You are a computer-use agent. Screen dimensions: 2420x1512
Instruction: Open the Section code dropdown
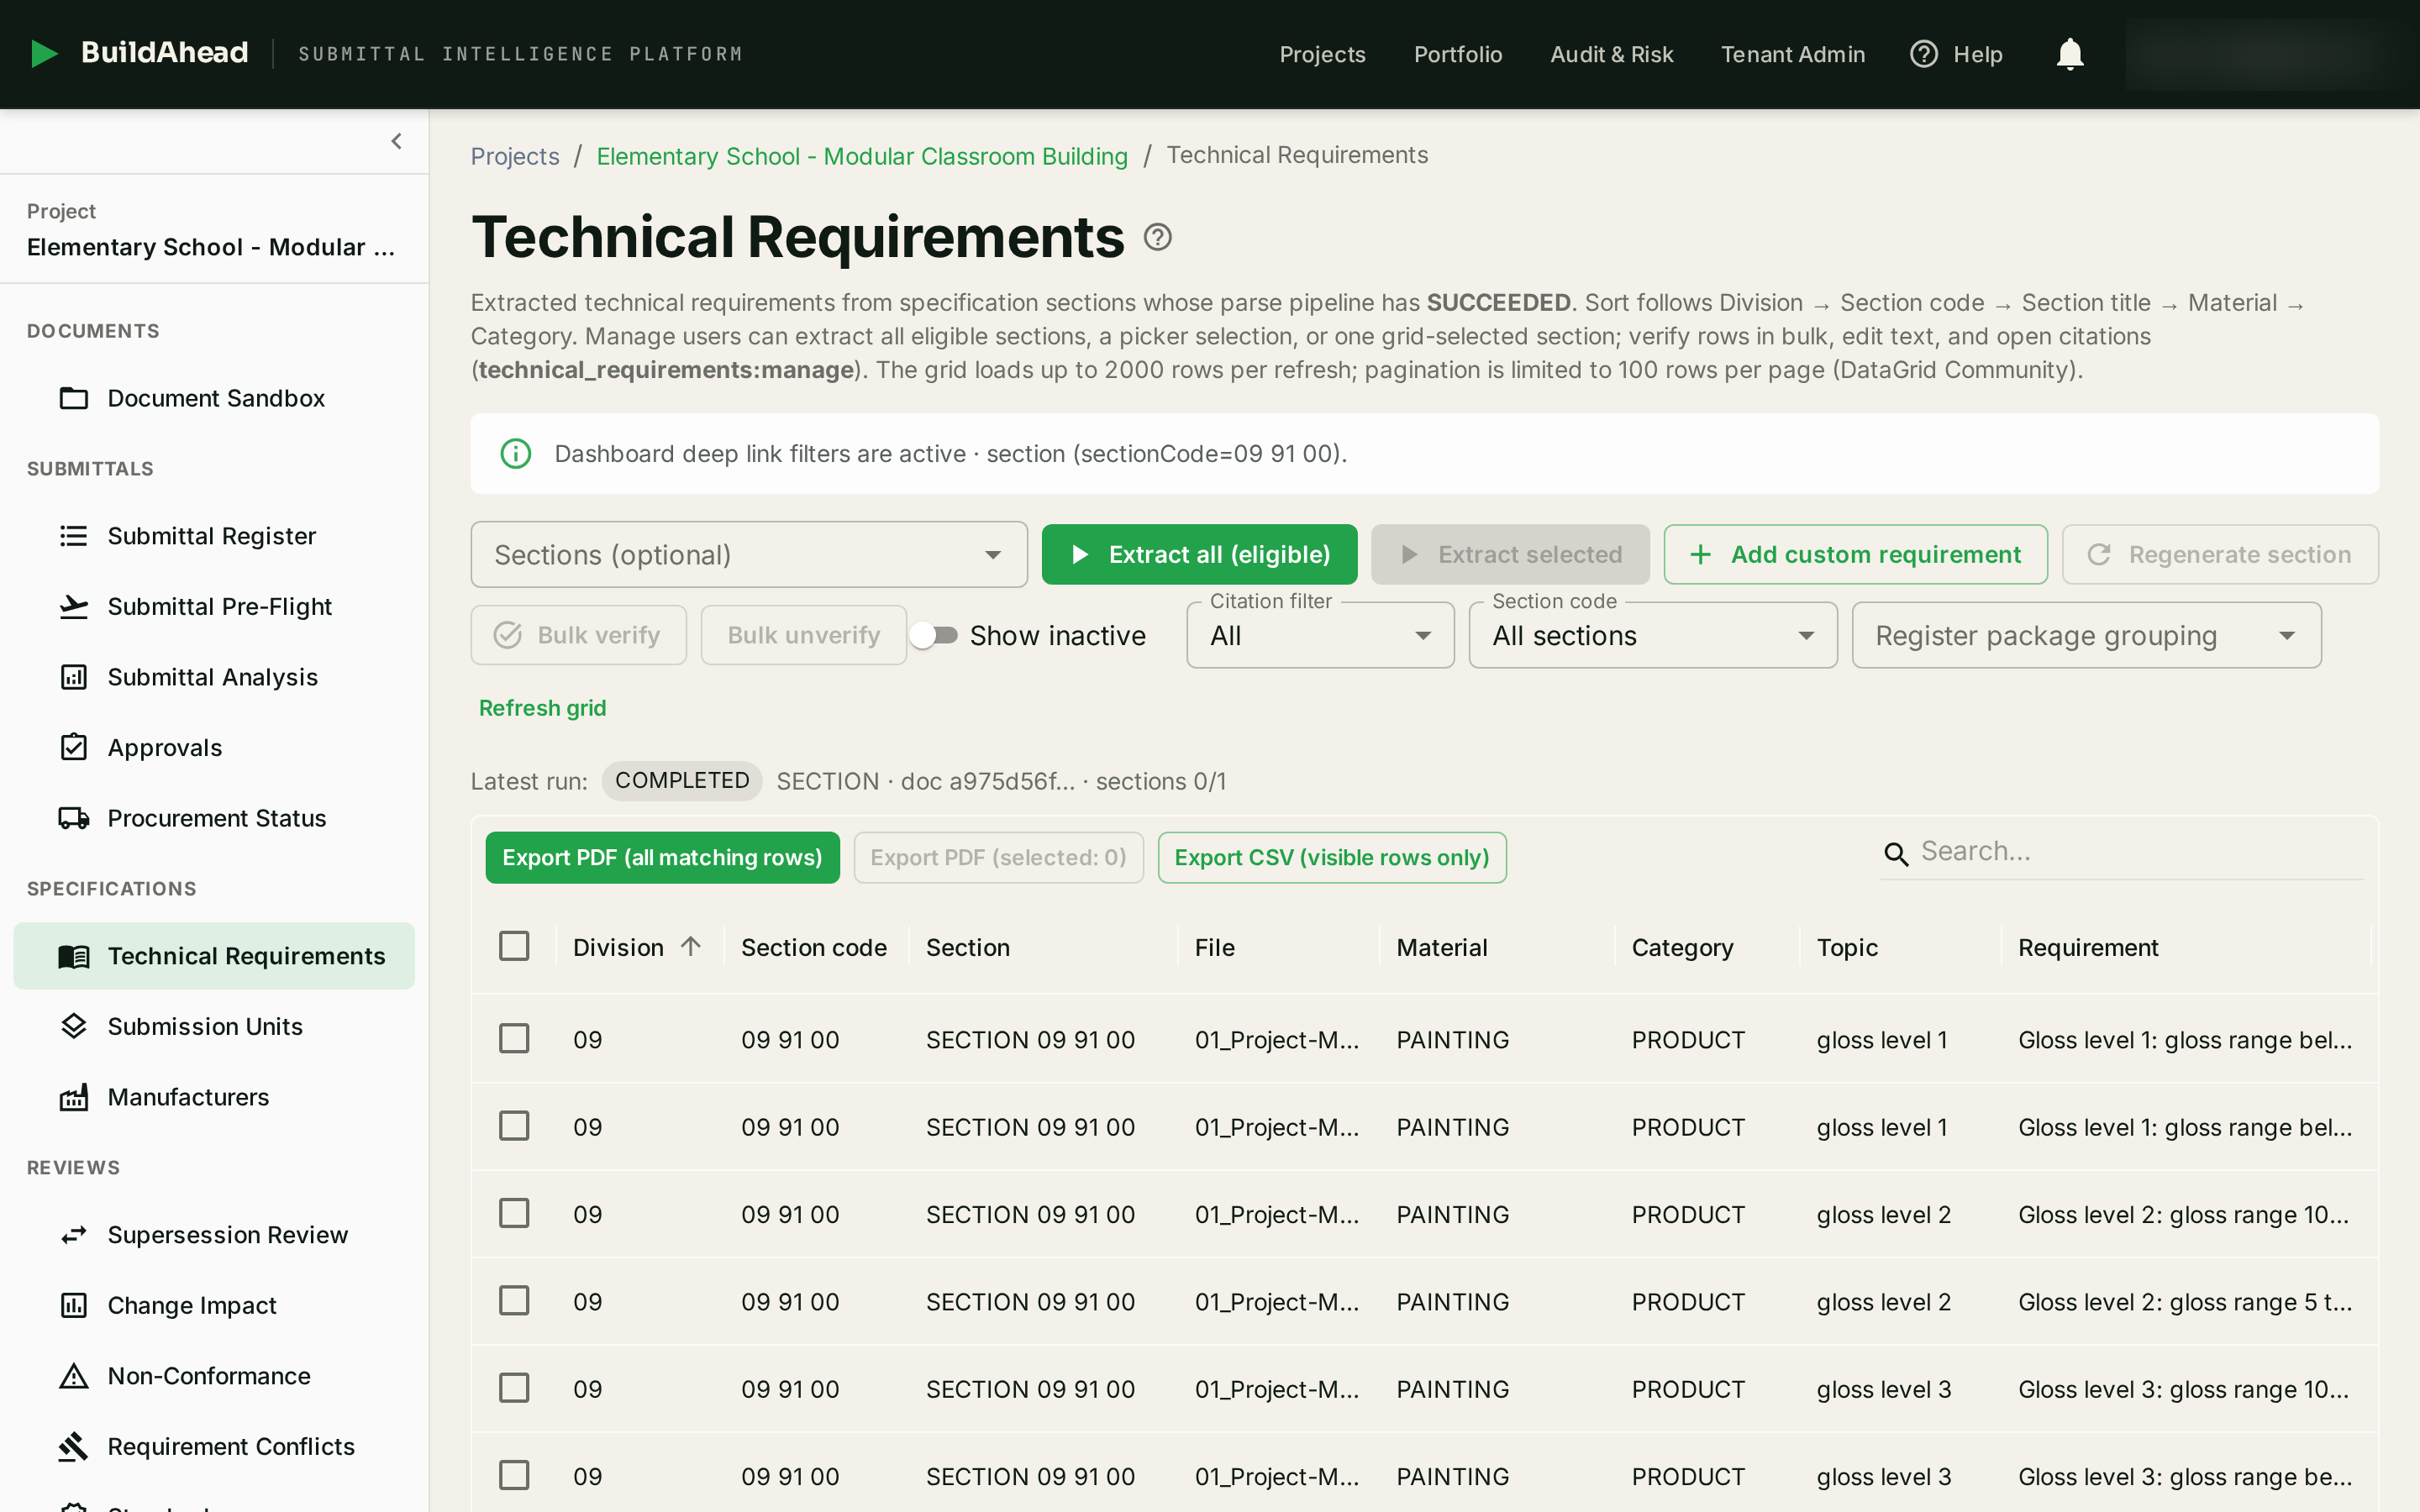[1653, 635]
